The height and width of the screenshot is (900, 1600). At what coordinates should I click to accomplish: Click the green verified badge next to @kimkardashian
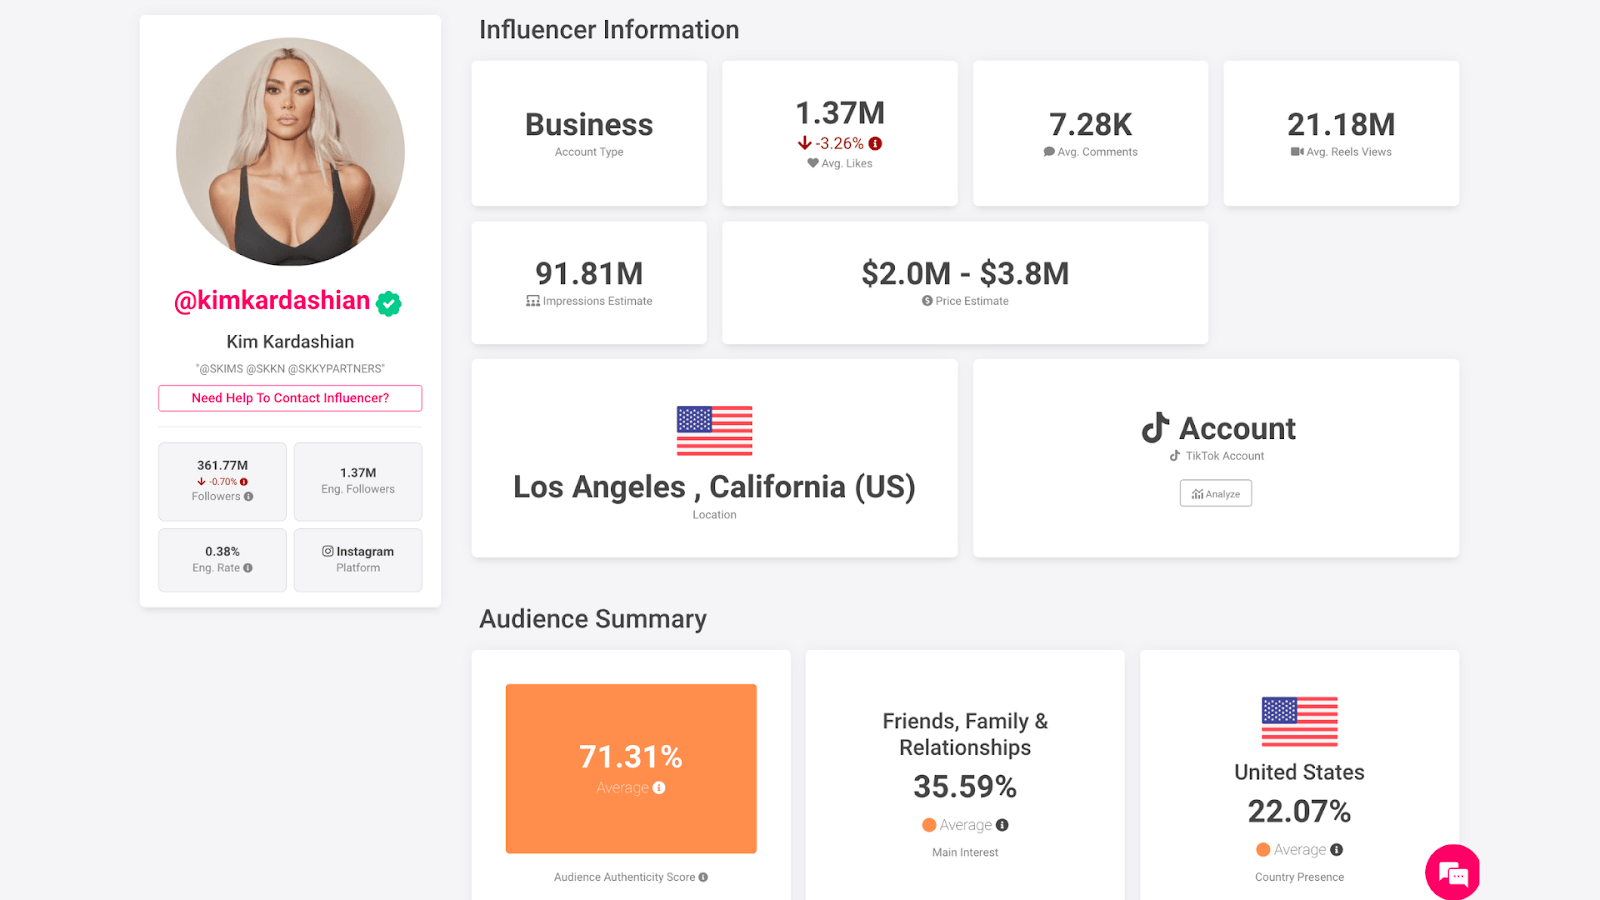(x=389, y=303)
